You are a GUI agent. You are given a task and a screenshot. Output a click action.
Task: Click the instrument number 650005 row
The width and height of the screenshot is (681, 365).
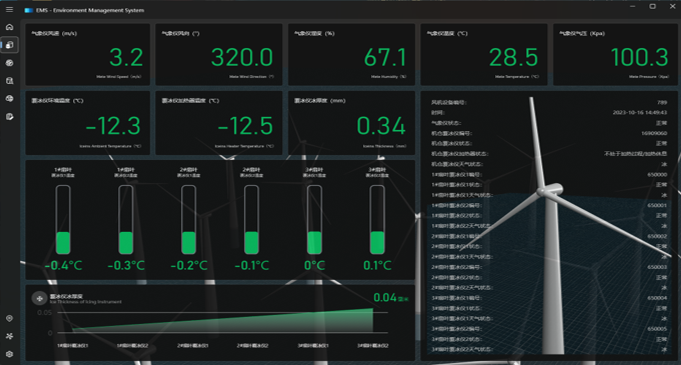click(549, 329)
